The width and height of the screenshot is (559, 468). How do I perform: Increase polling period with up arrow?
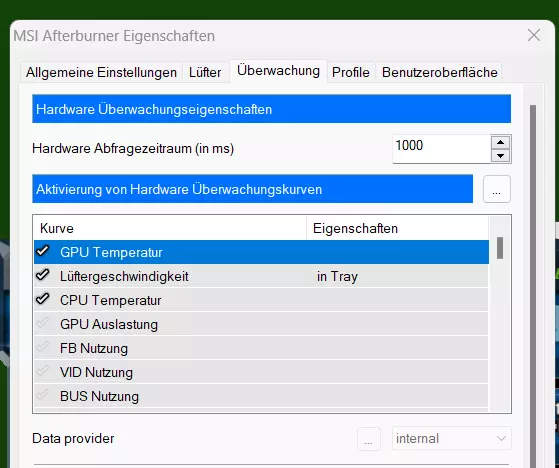tap(501, 143)
